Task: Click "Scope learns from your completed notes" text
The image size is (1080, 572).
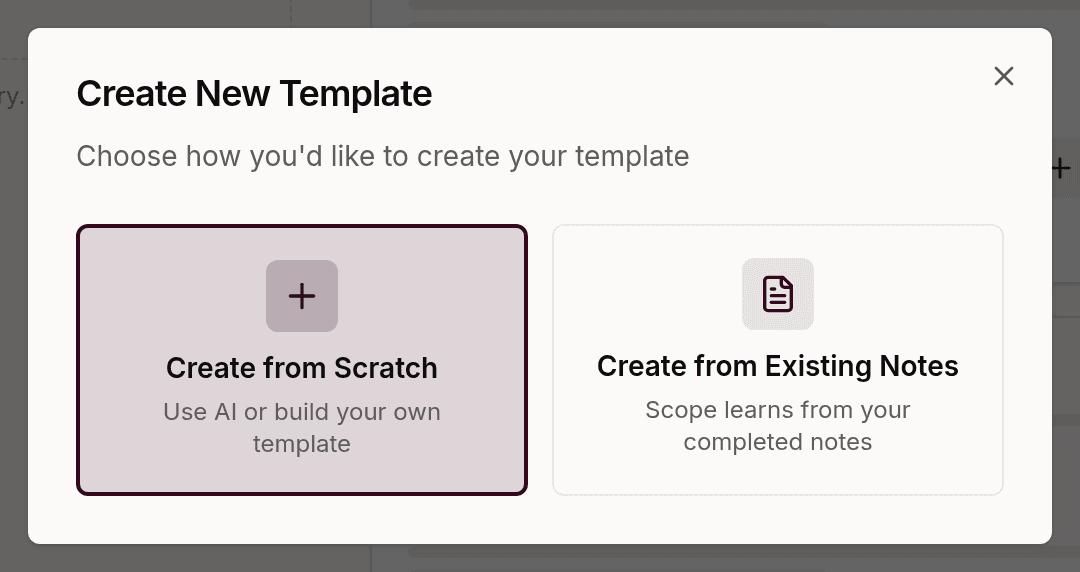Action: [x=778, y=425]
